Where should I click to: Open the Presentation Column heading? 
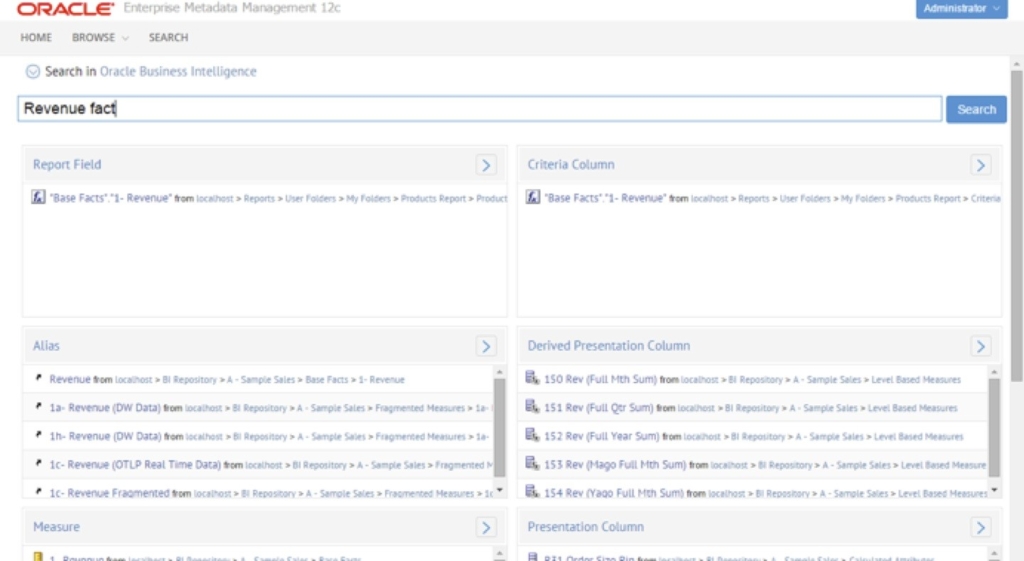pos(585,526)
